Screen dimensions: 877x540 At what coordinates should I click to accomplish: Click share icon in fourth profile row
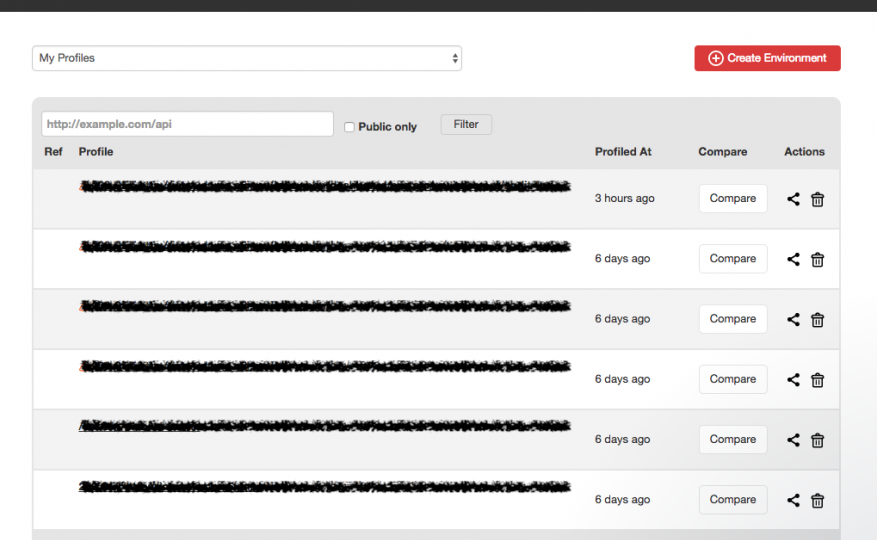[793, 380]
